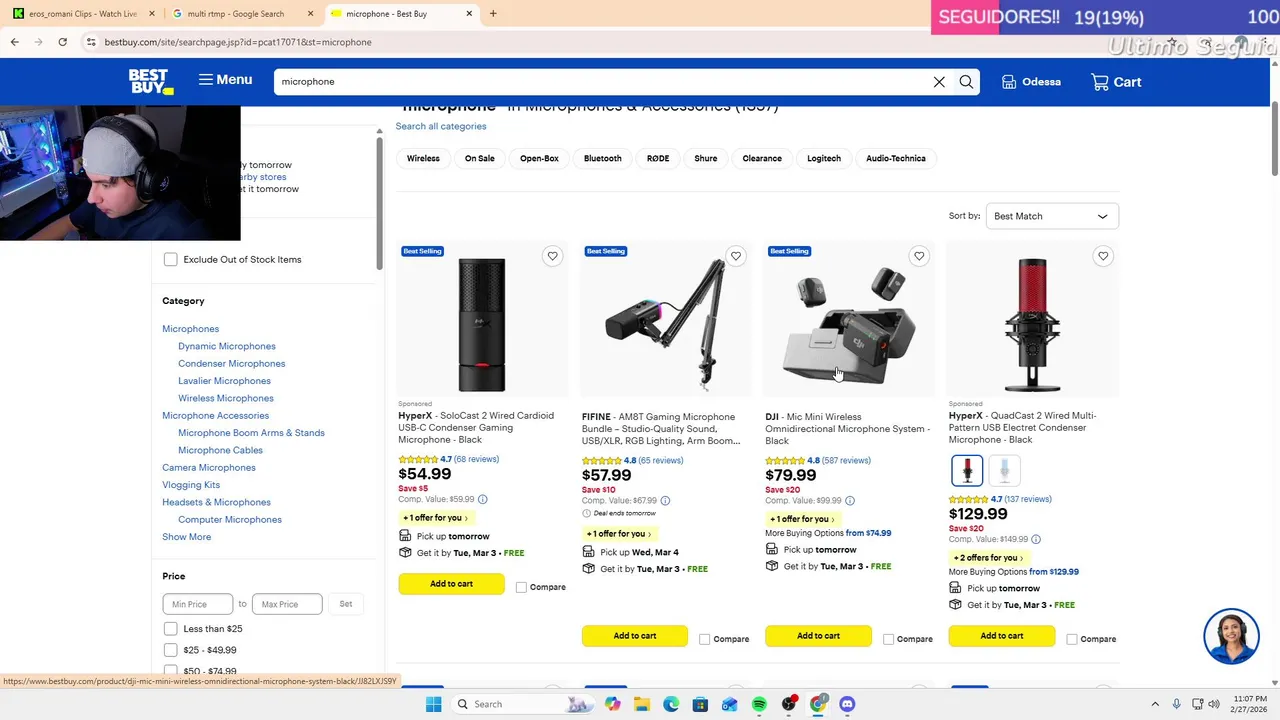Enable Compare for HyperX SoloCast 2
This screenshot has width=1280, height=720.
click(521, 587)
